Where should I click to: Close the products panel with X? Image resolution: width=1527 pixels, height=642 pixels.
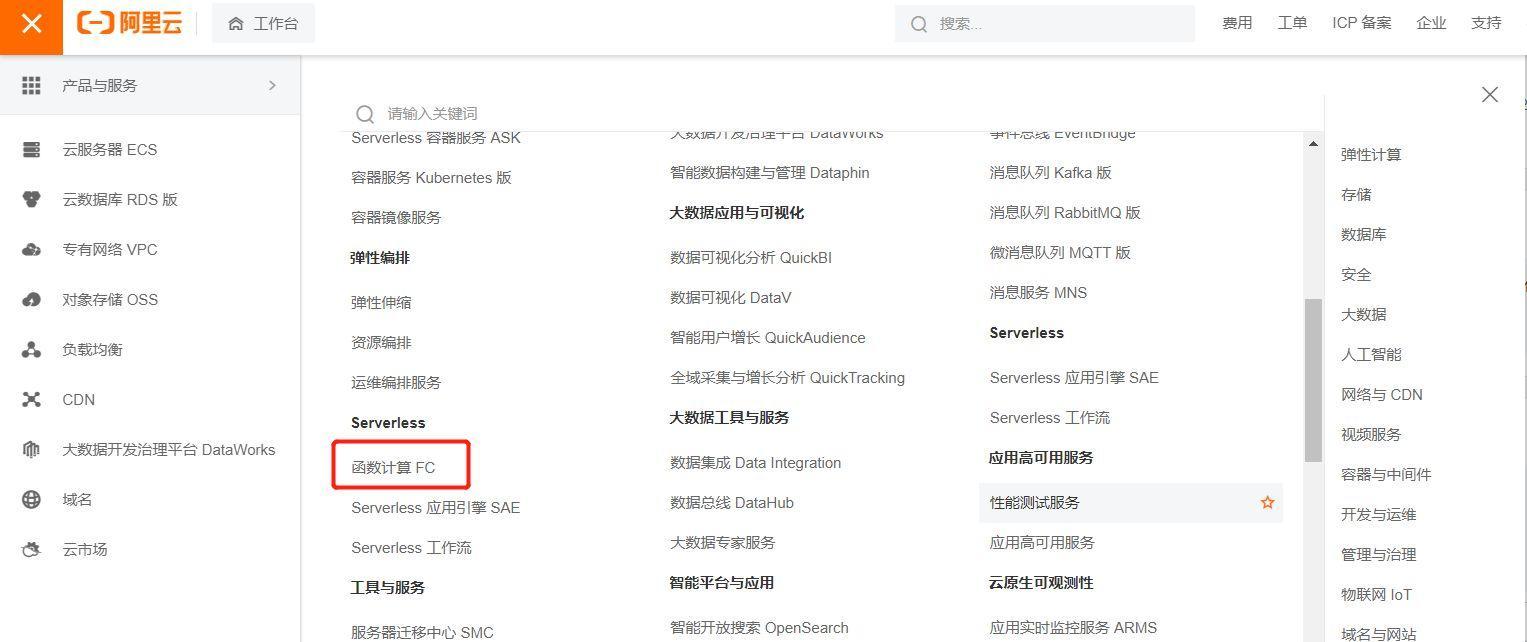[1490, 94]
